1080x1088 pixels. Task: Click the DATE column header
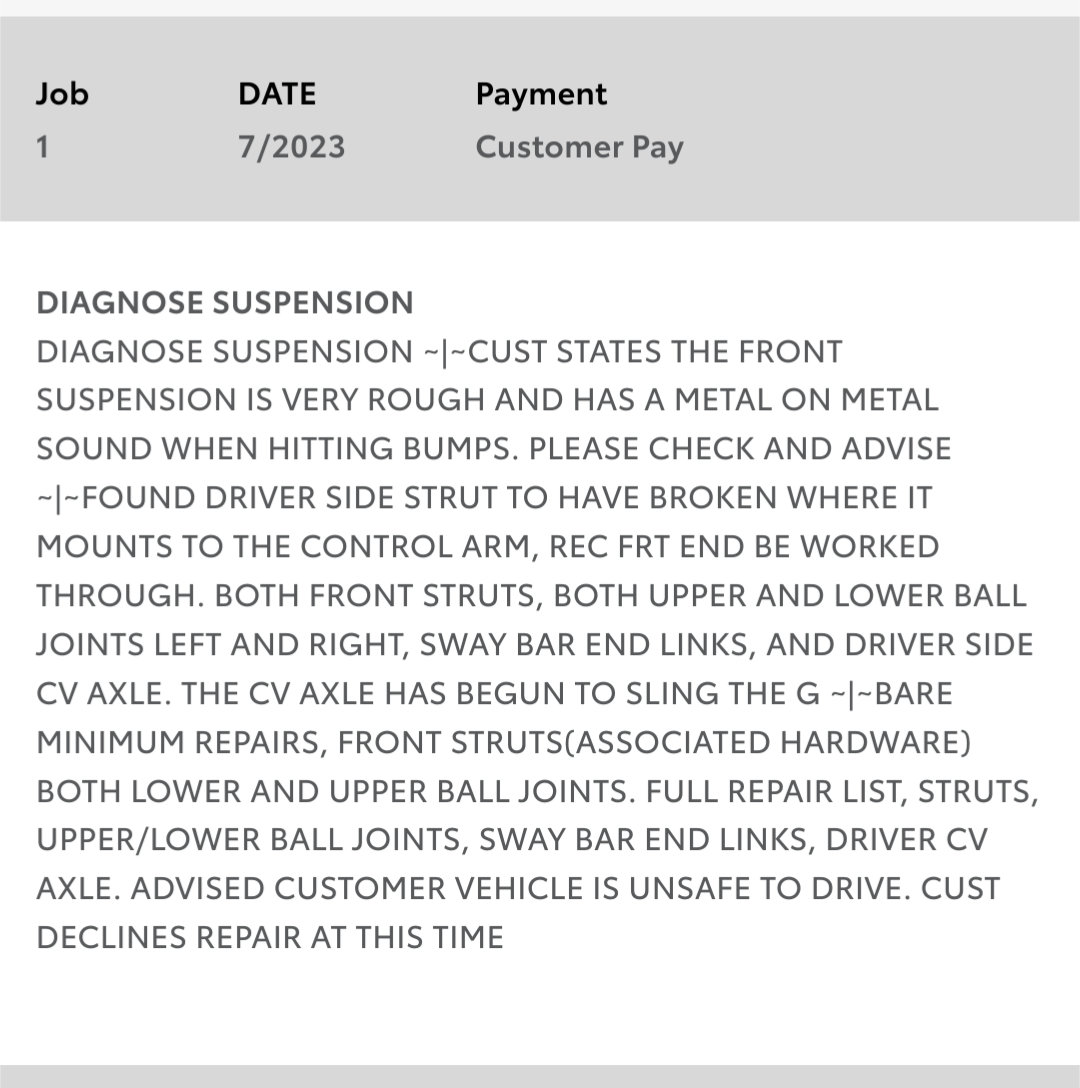[277, 94]
